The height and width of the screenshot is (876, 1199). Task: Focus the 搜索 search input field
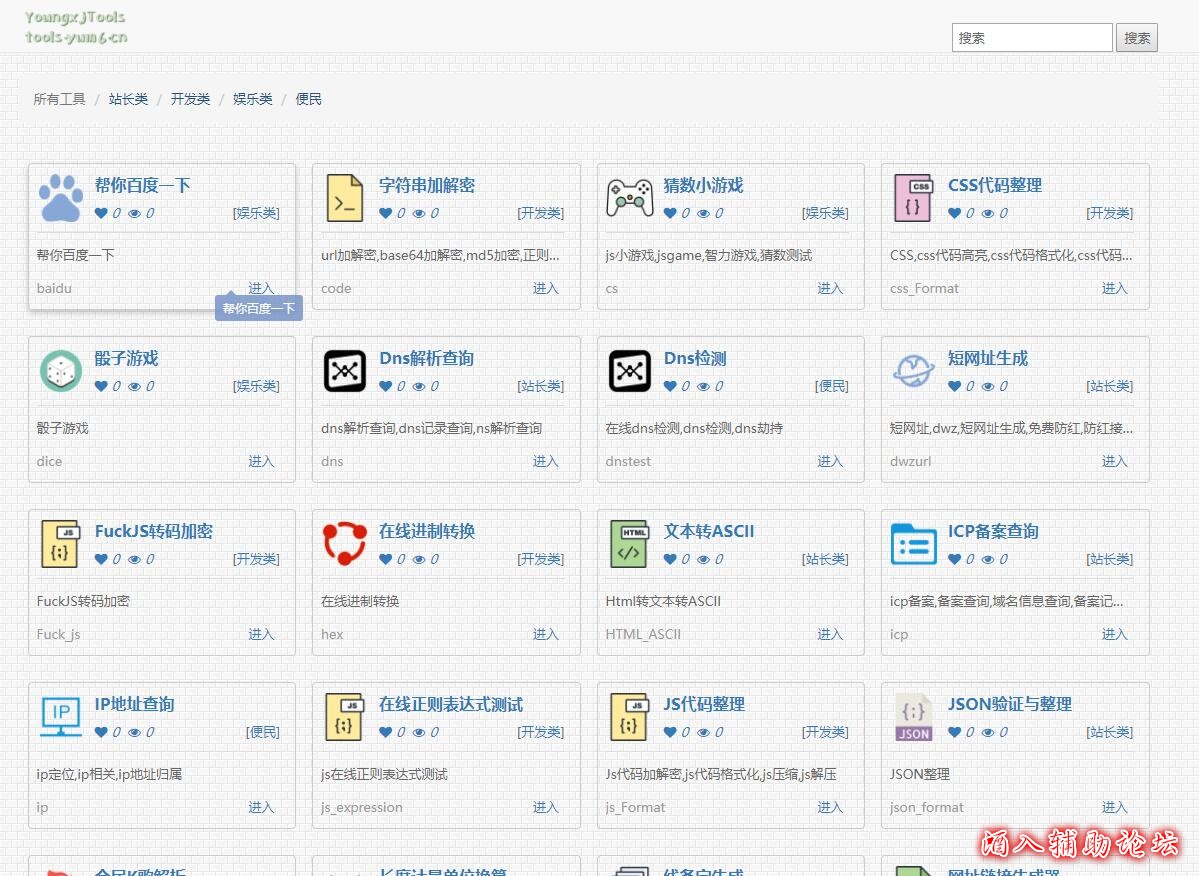[1031, 38]
